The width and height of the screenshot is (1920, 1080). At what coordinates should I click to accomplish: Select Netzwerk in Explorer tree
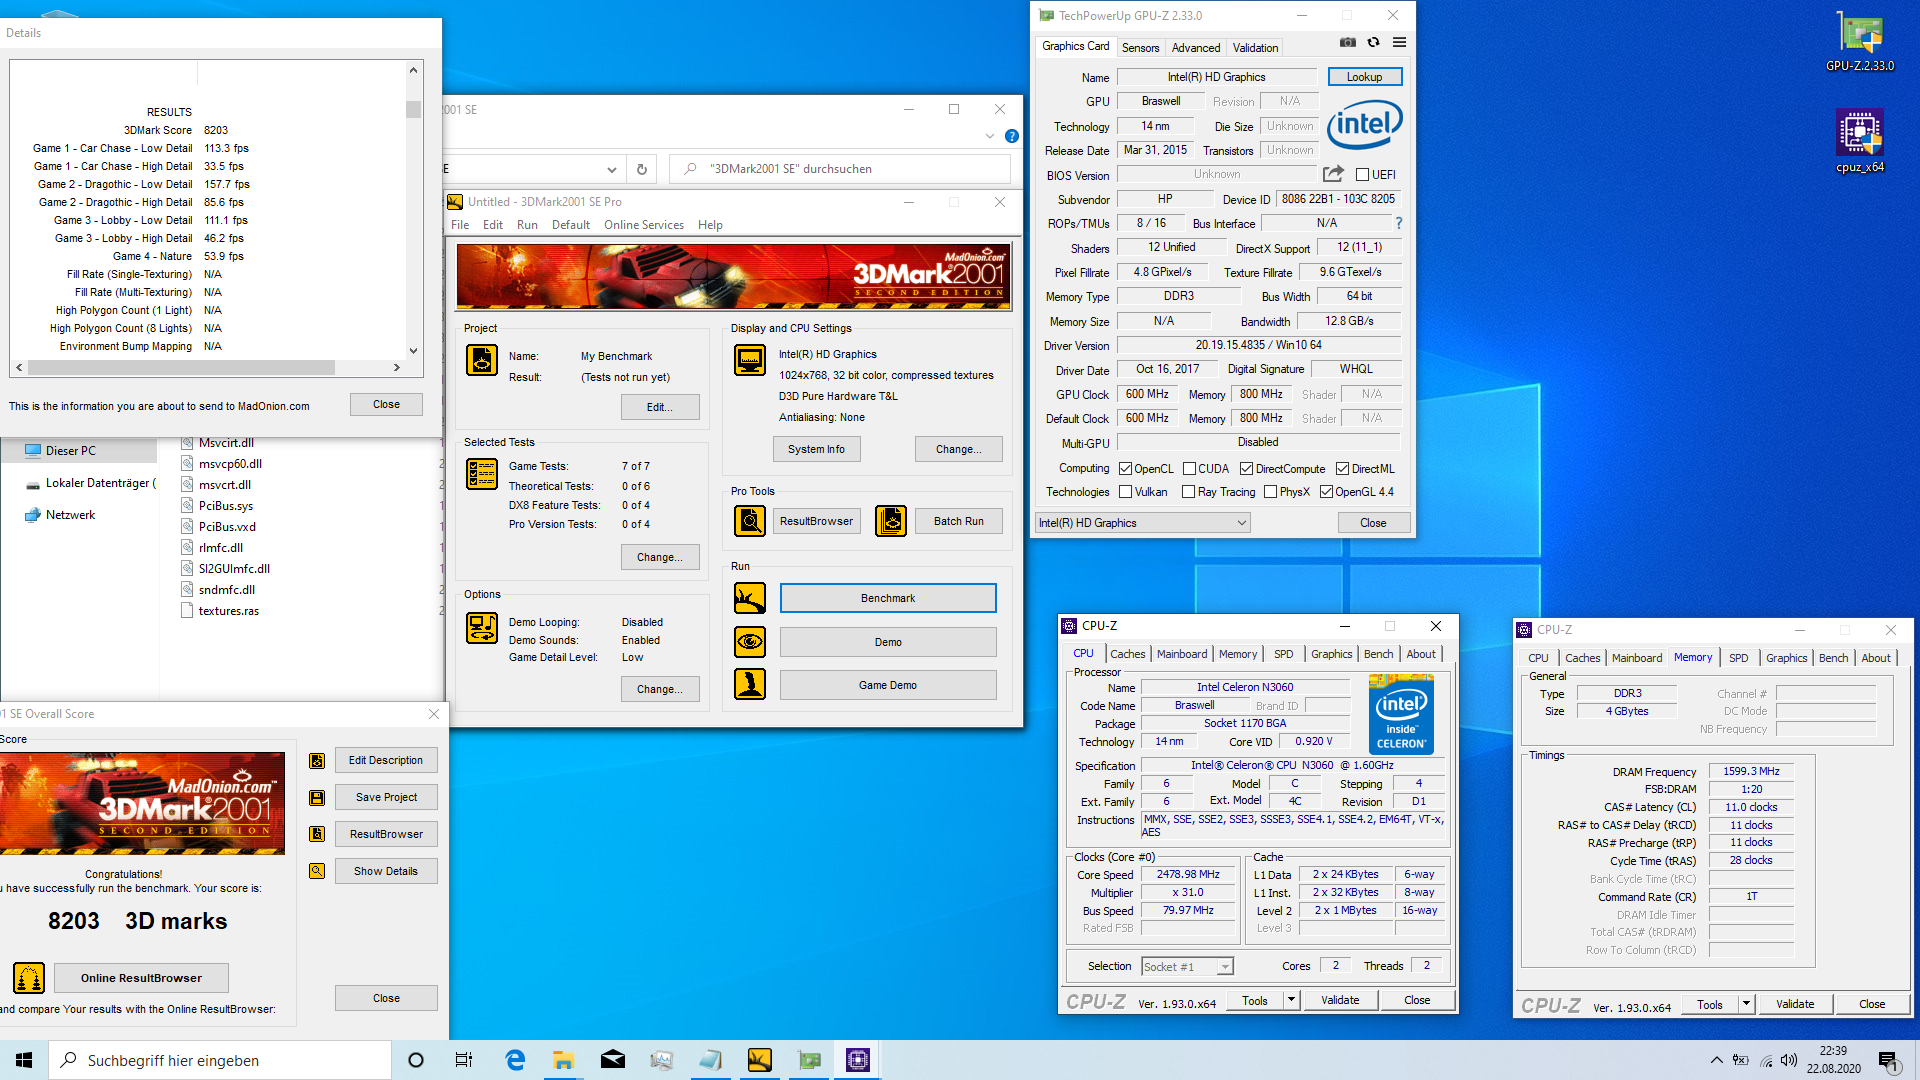pyautogui.click(x=70, y=515)
